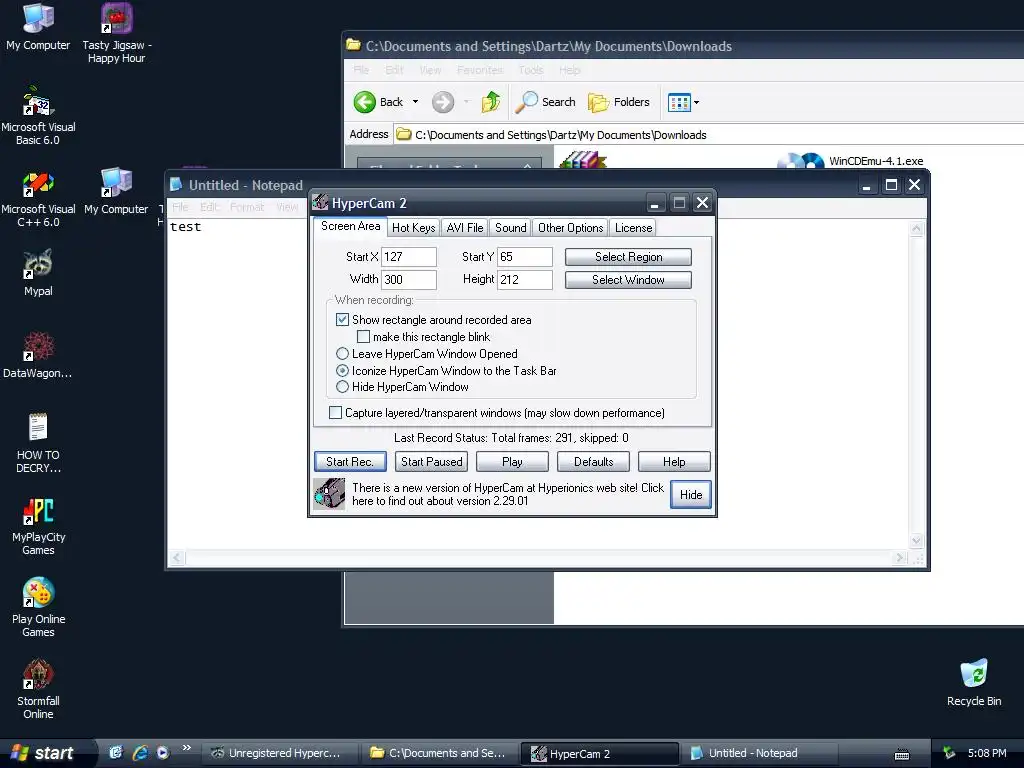Switch to Unregistered Hyperc... taskbar item

pos(280,753)
